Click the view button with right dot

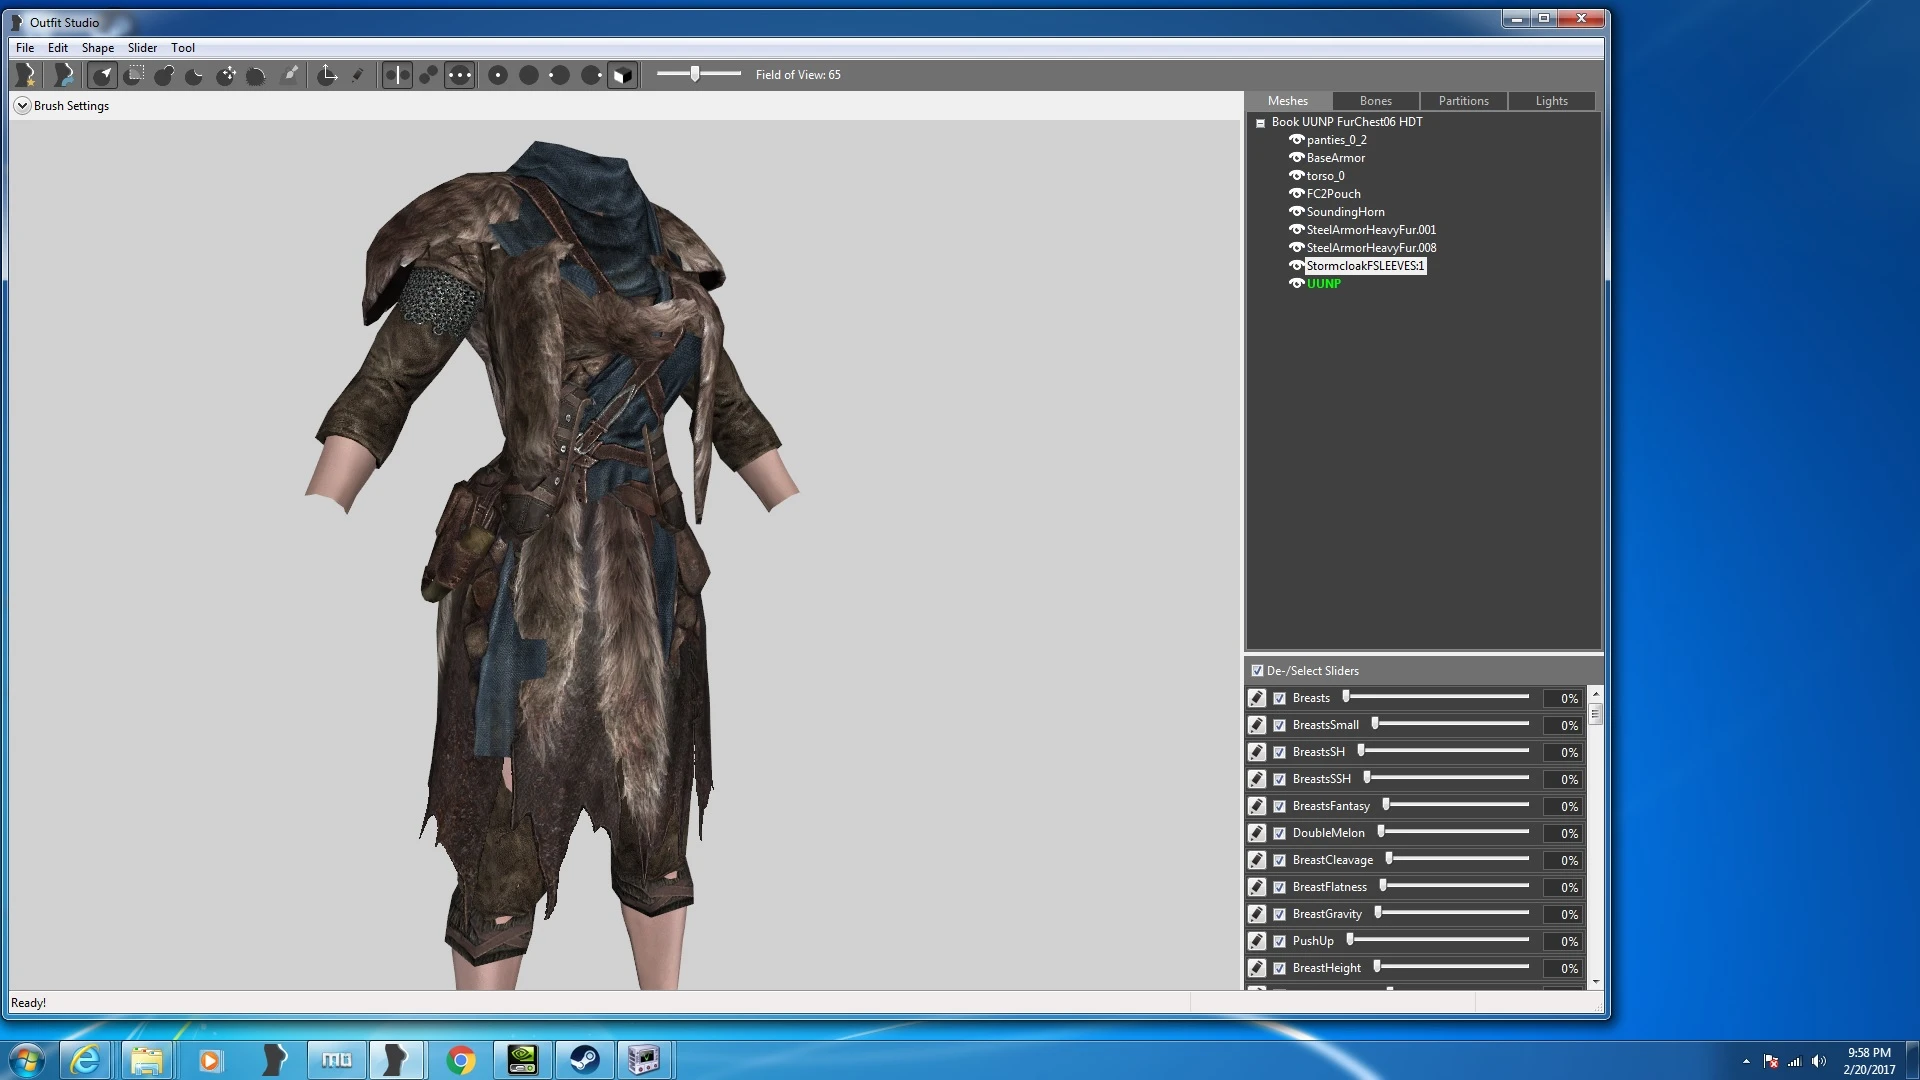pos(591,75)
